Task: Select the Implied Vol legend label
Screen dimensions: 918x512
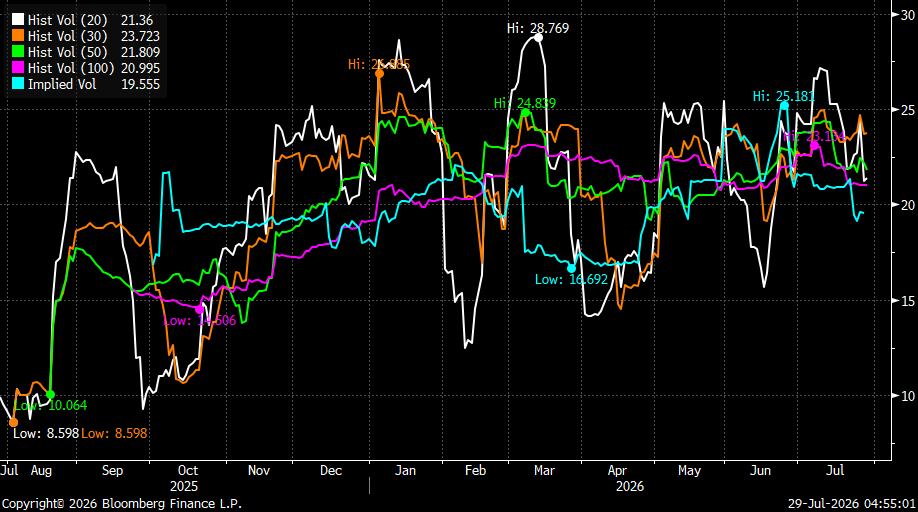Action: coord(61,84)
